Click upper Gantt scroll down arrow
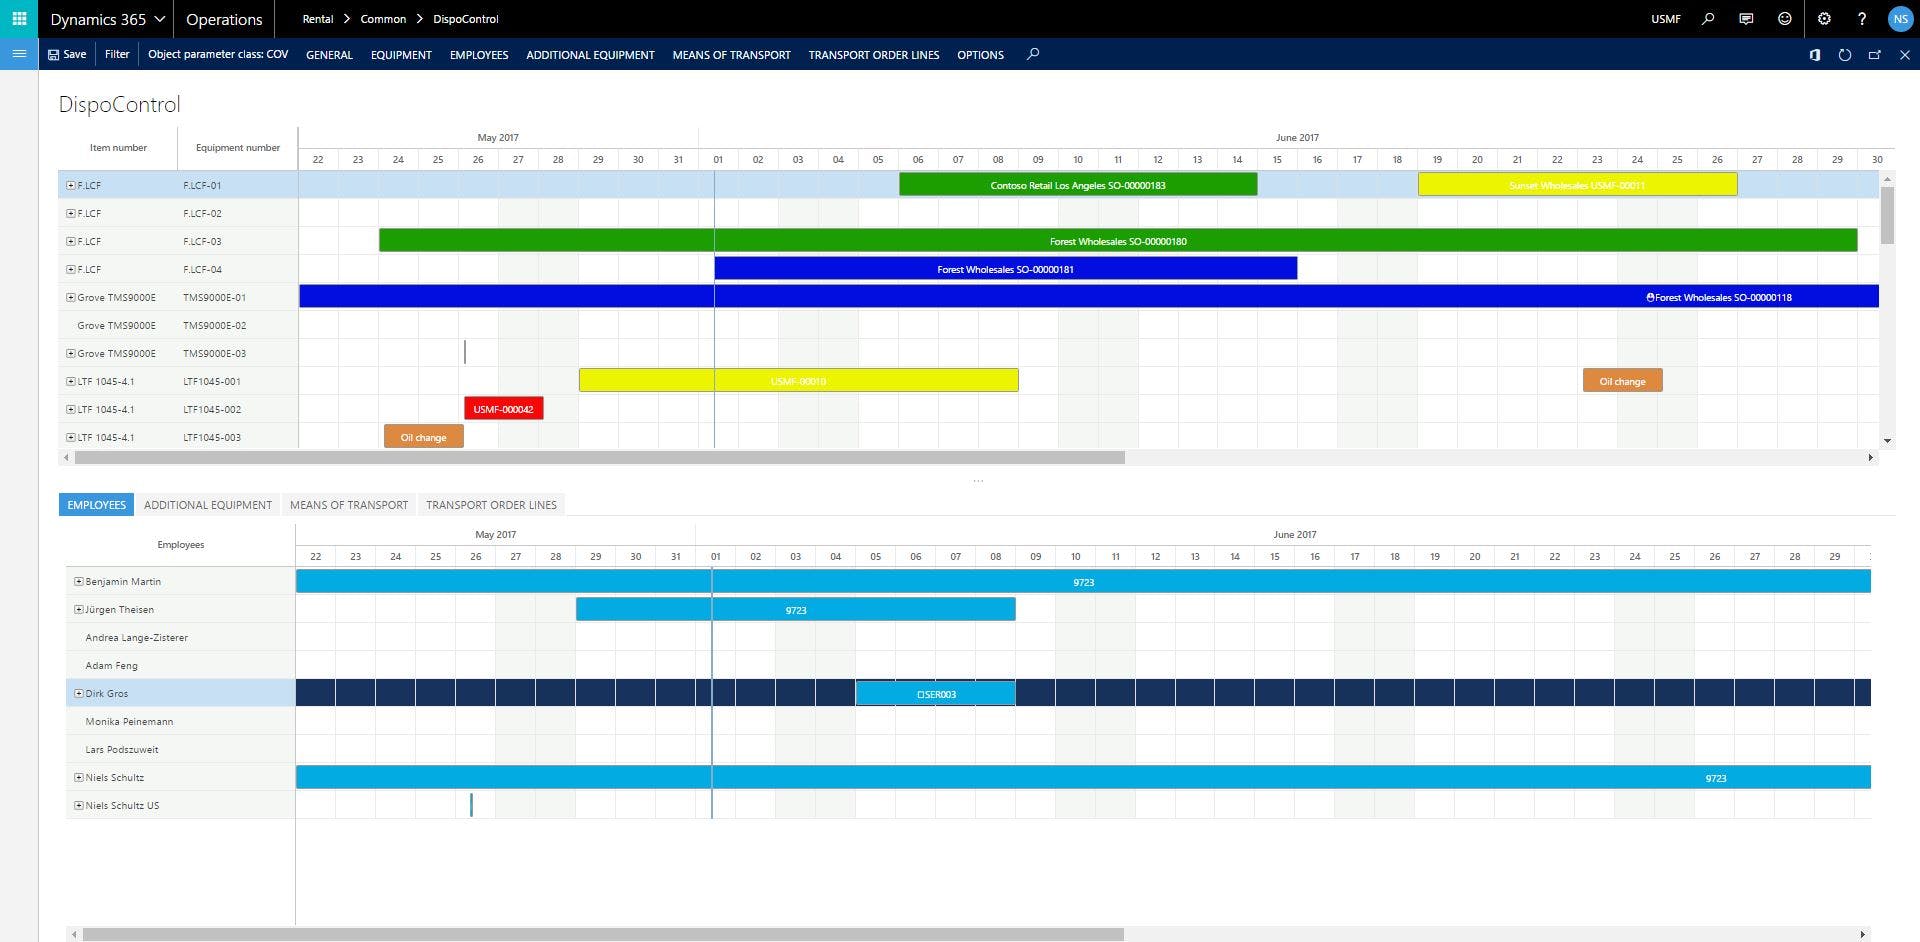The width and height of the screenshot is (1920, 942). (x=1887, y=440)
